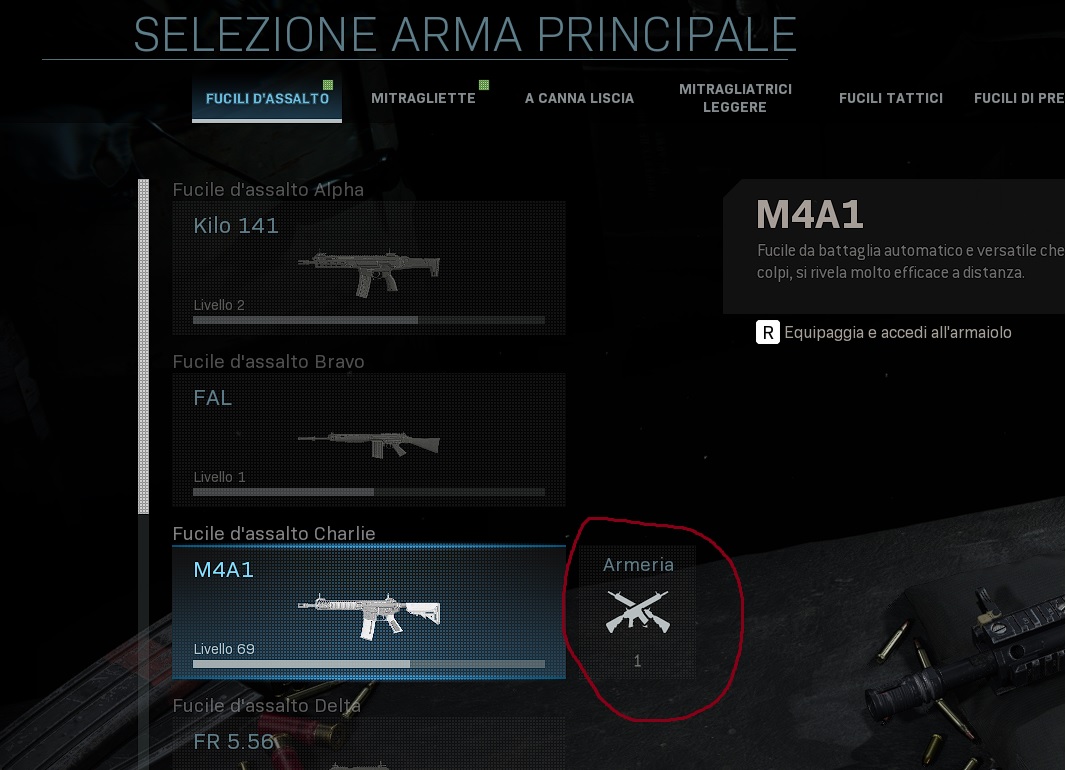Click the R key prompt icon

[768, 332]
